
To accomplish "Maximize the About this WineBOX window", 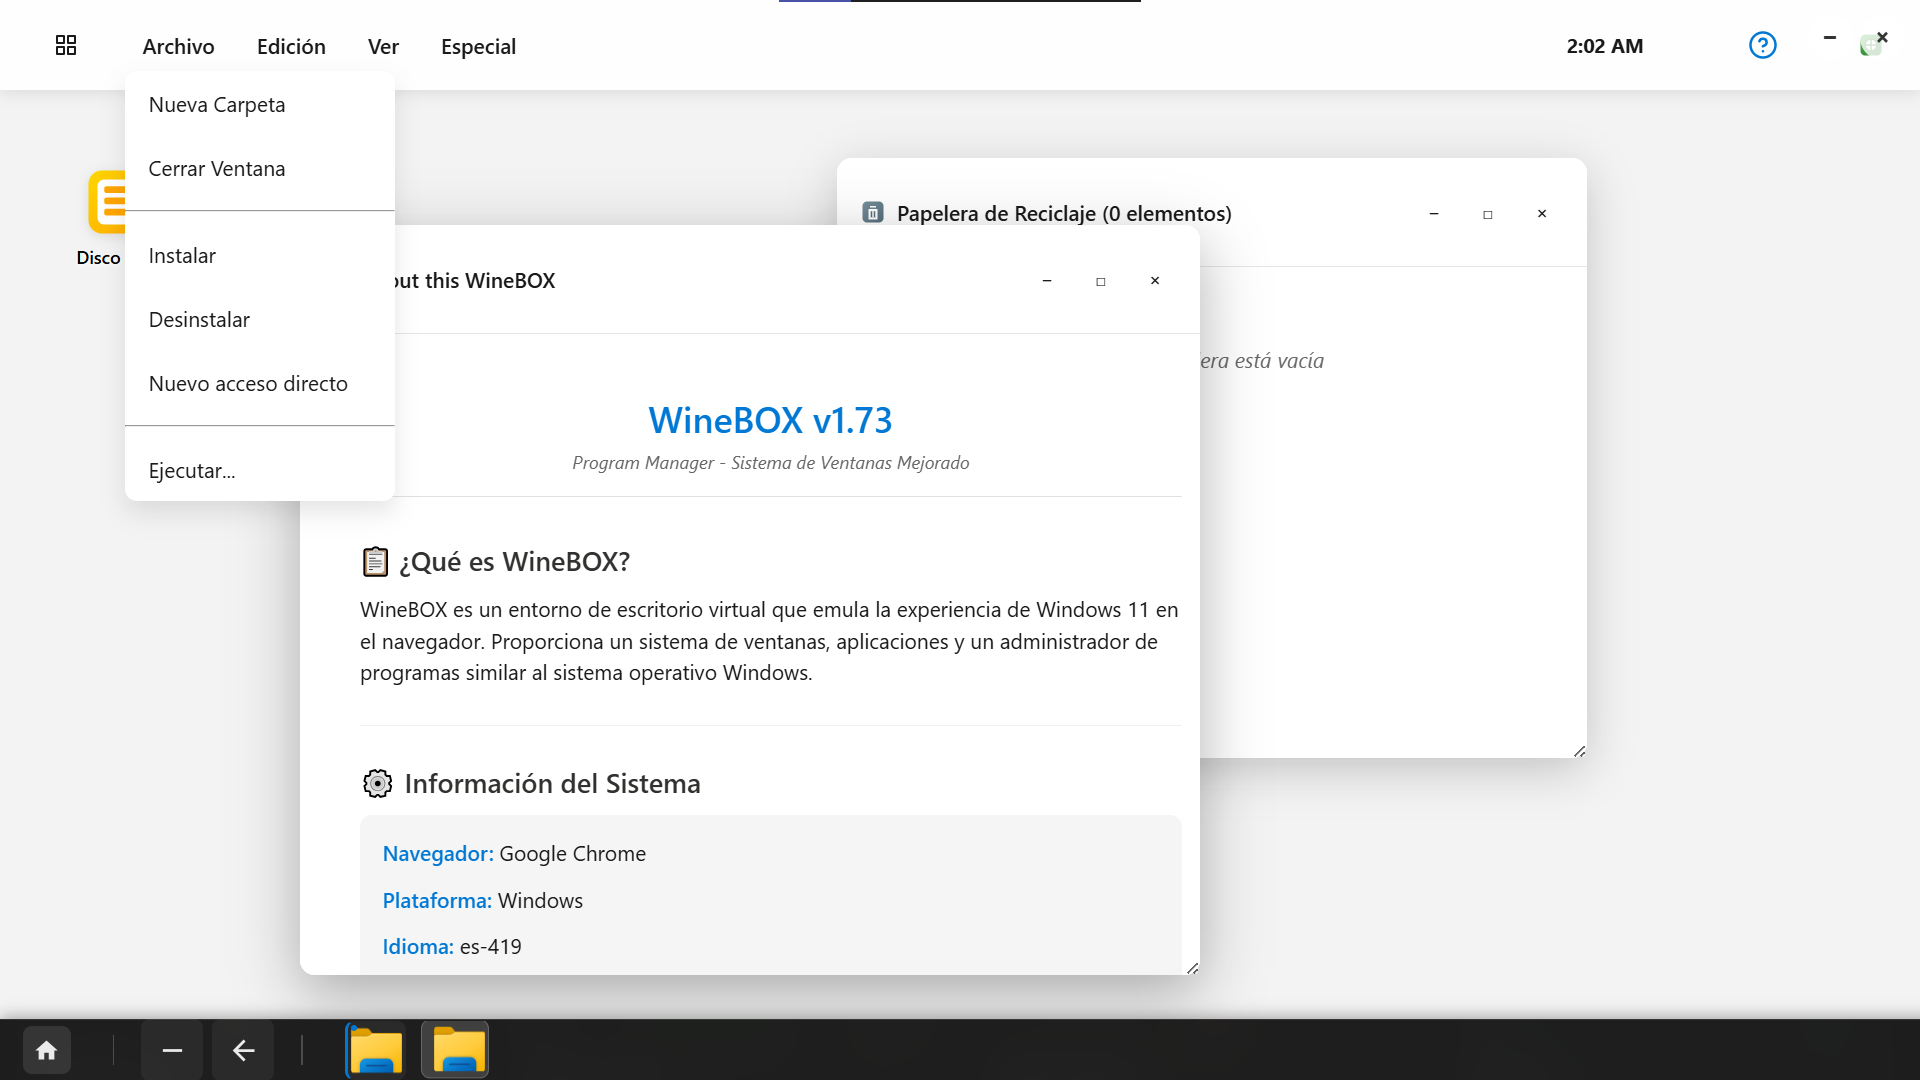I will [1100, 281].
